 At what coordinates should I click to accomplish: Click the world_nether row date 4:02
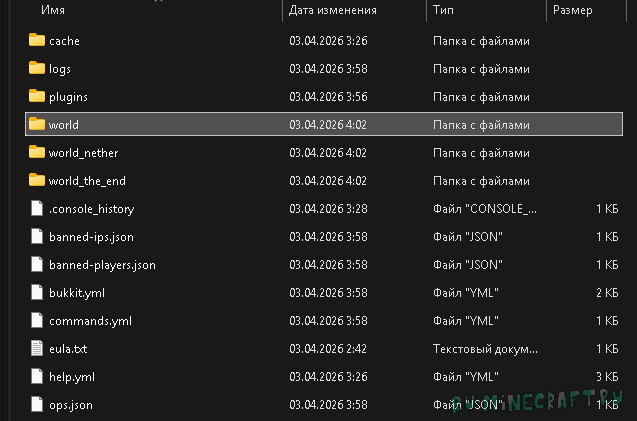click(328, 153)
